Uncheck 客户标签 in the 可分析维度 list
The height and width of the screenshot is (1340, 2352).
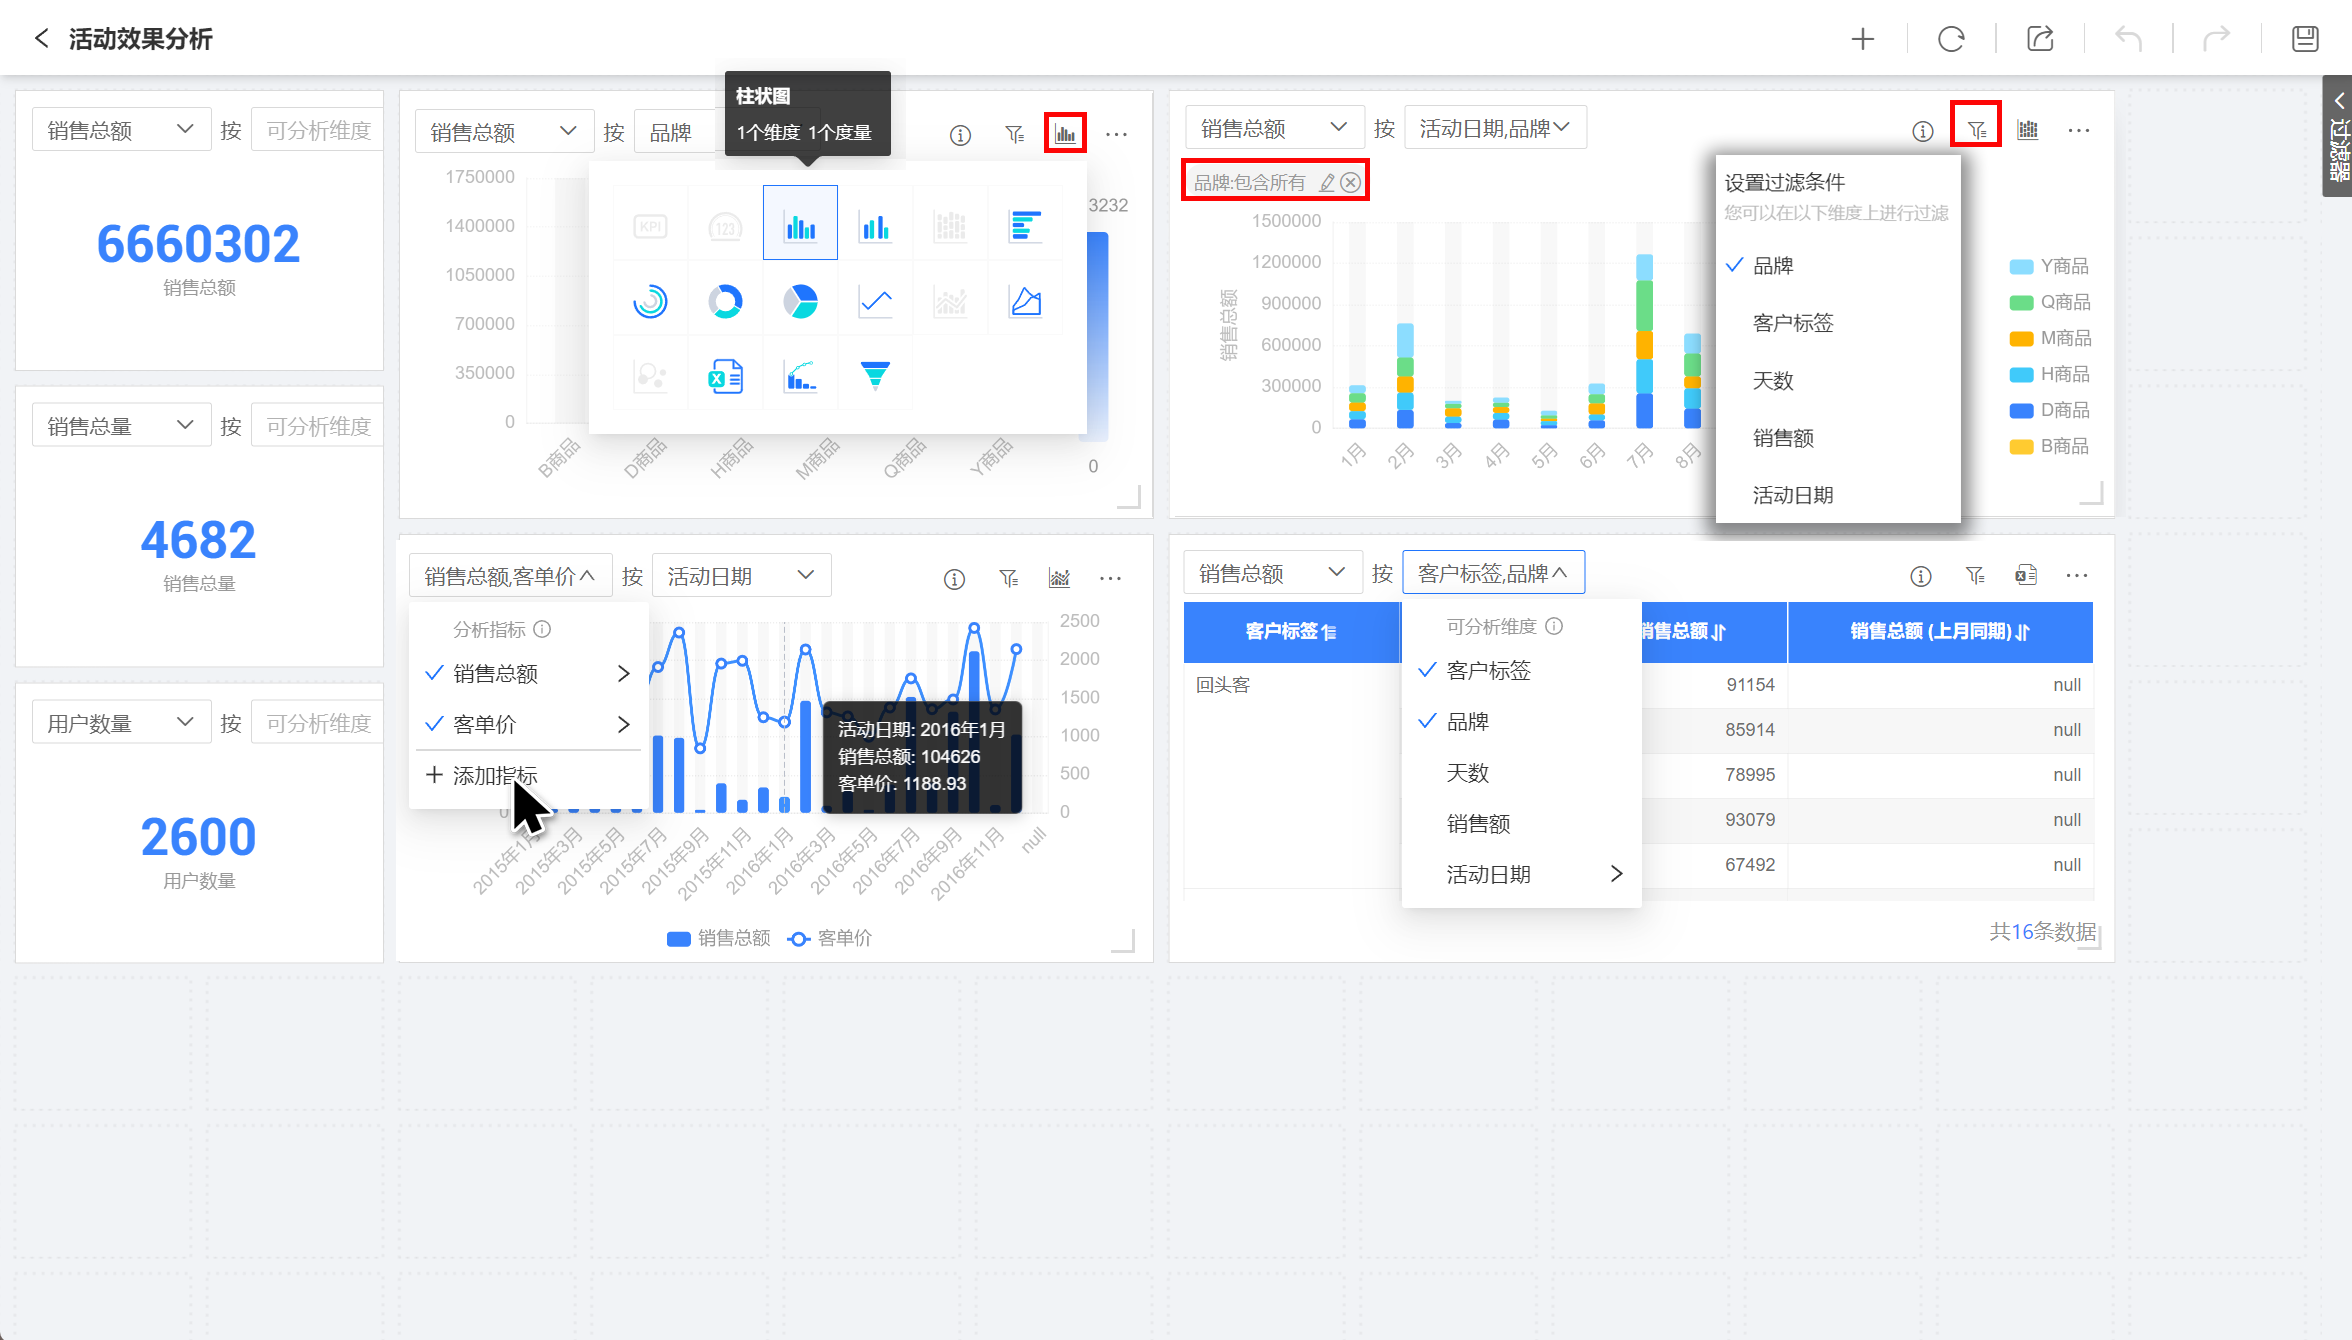(x=1488, y=671)
